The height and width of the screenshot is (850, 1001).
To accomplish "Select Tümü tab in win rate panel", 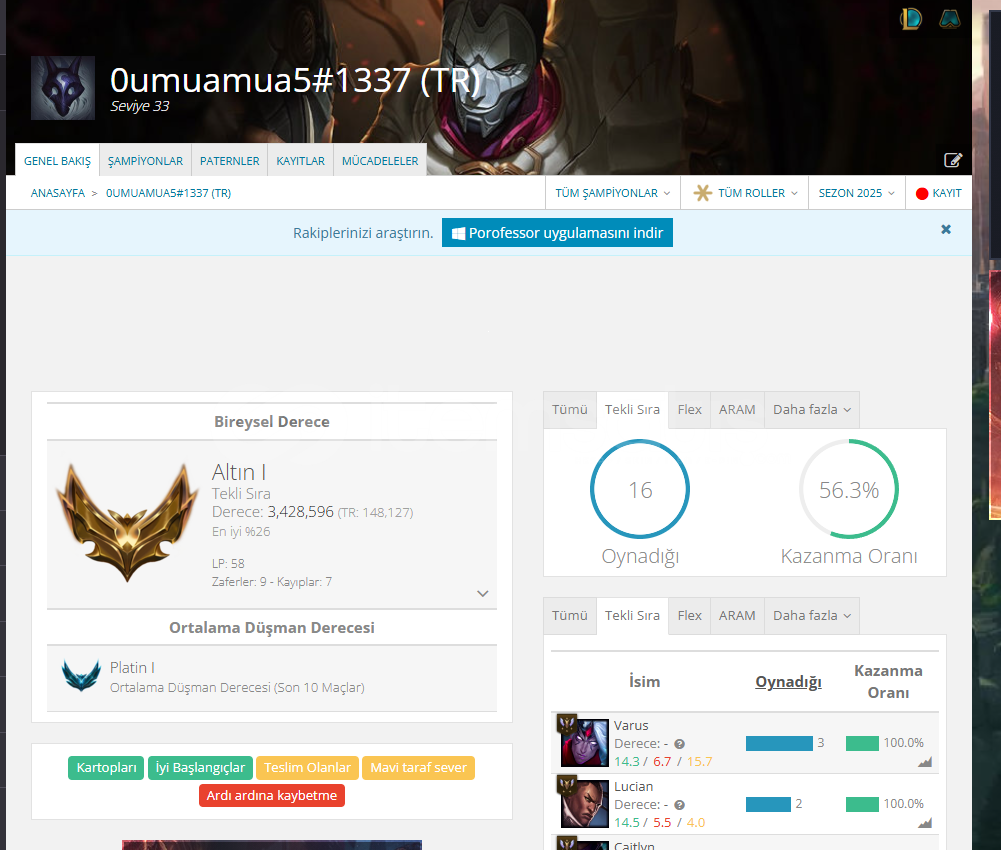I will [x=569, y=409].
